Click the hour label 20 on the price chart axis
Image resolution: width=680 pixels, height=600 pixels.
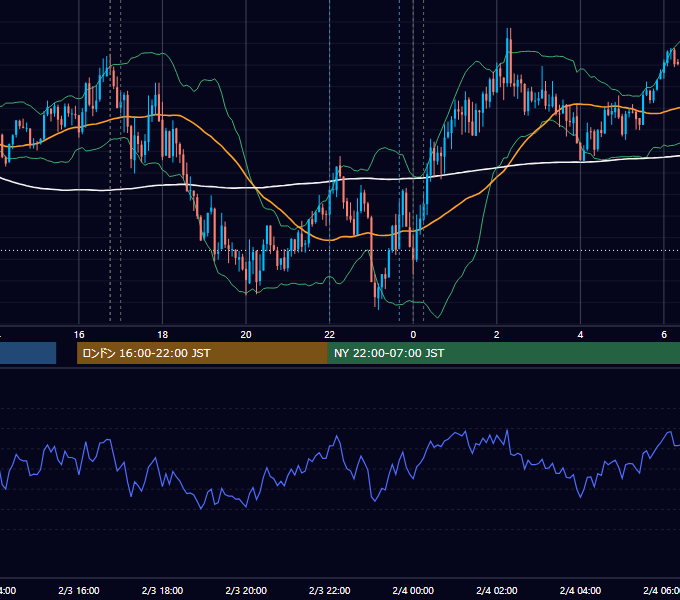click(x=246, y=335)
